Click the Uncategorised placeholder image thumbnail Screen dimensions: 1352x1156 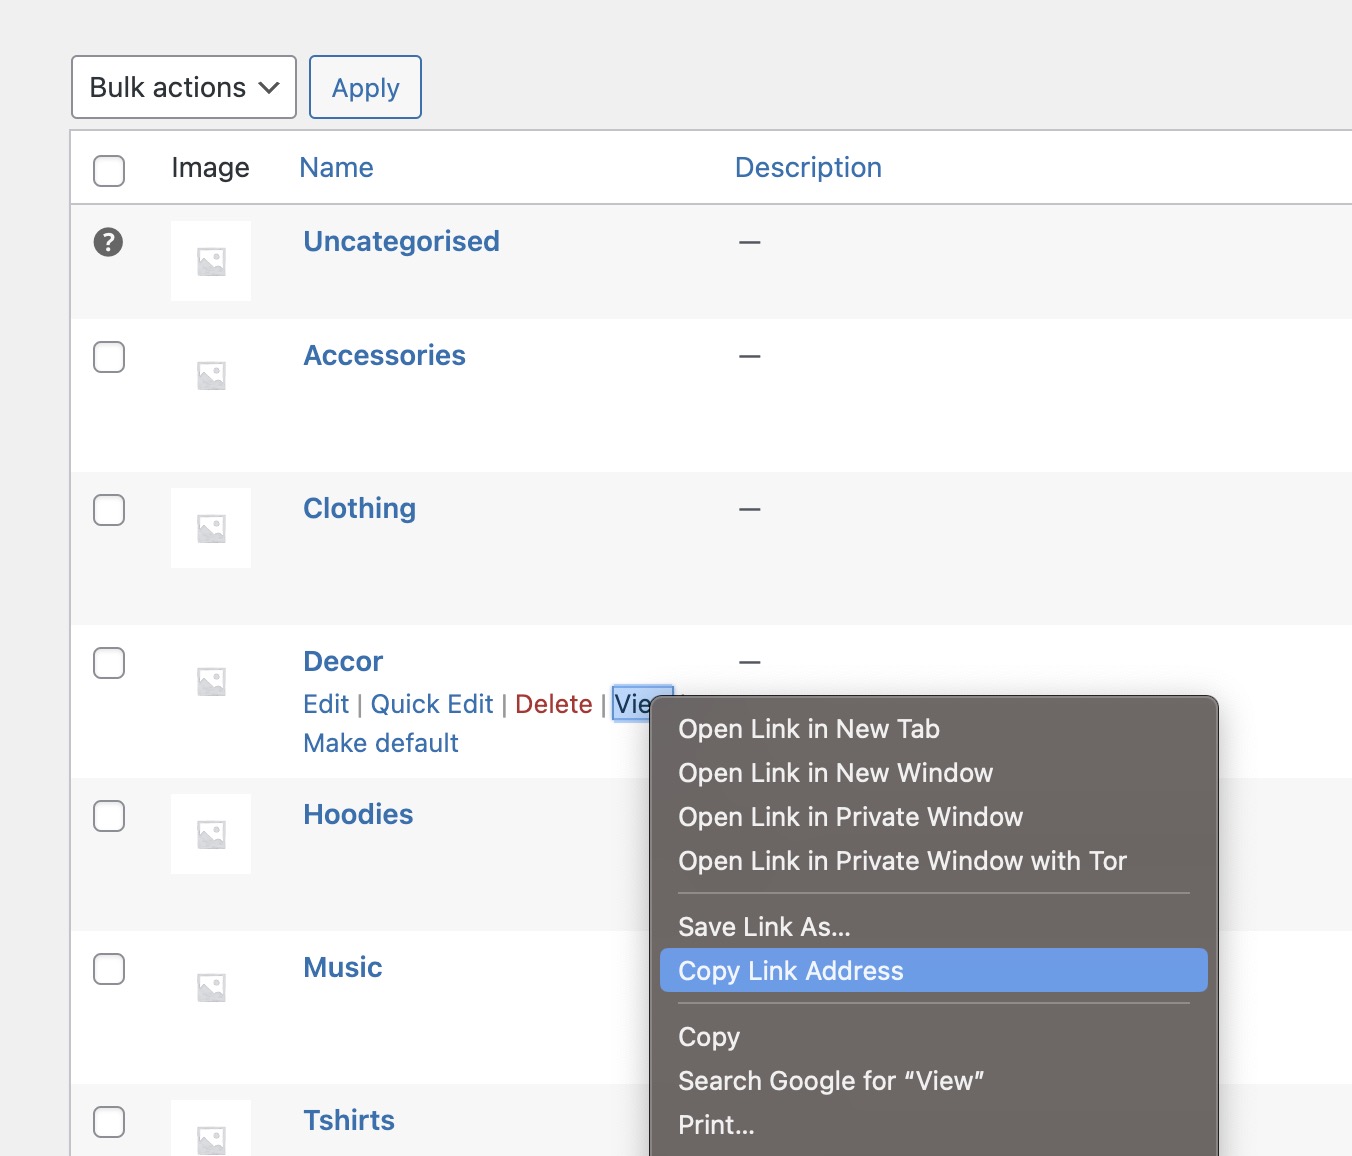tap(211, 261)
